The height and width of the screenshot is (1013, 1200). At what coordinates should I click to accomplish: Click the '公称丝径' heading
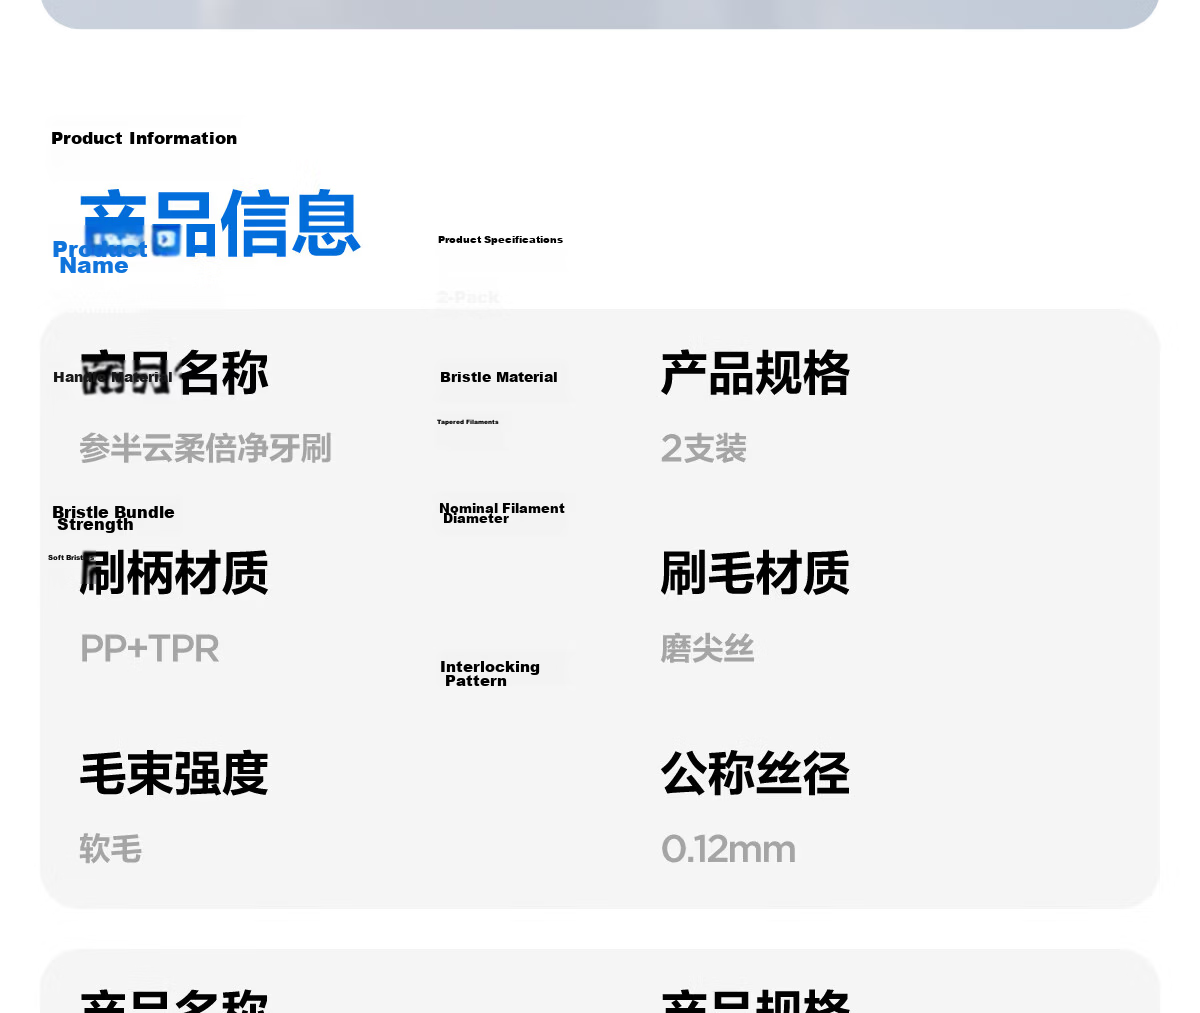point(755,773)
